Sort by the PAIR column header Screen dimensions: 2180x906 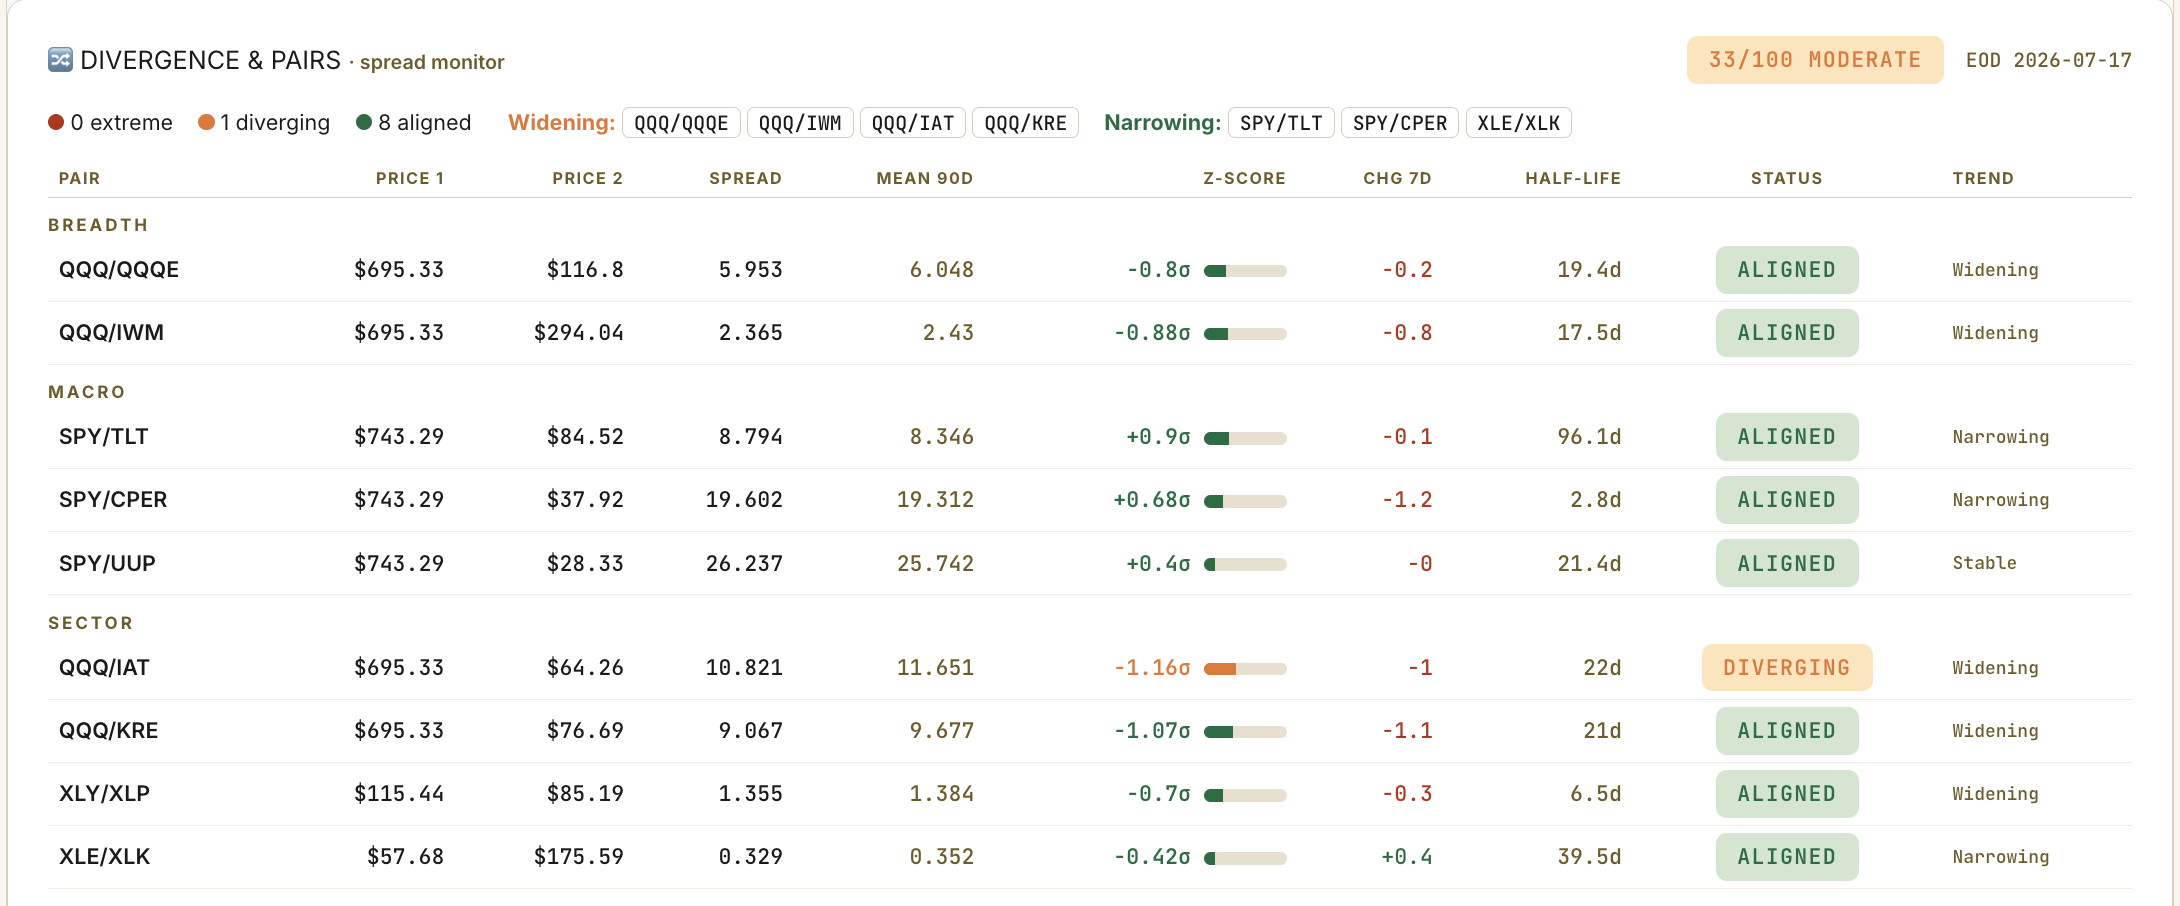[79, 178]
